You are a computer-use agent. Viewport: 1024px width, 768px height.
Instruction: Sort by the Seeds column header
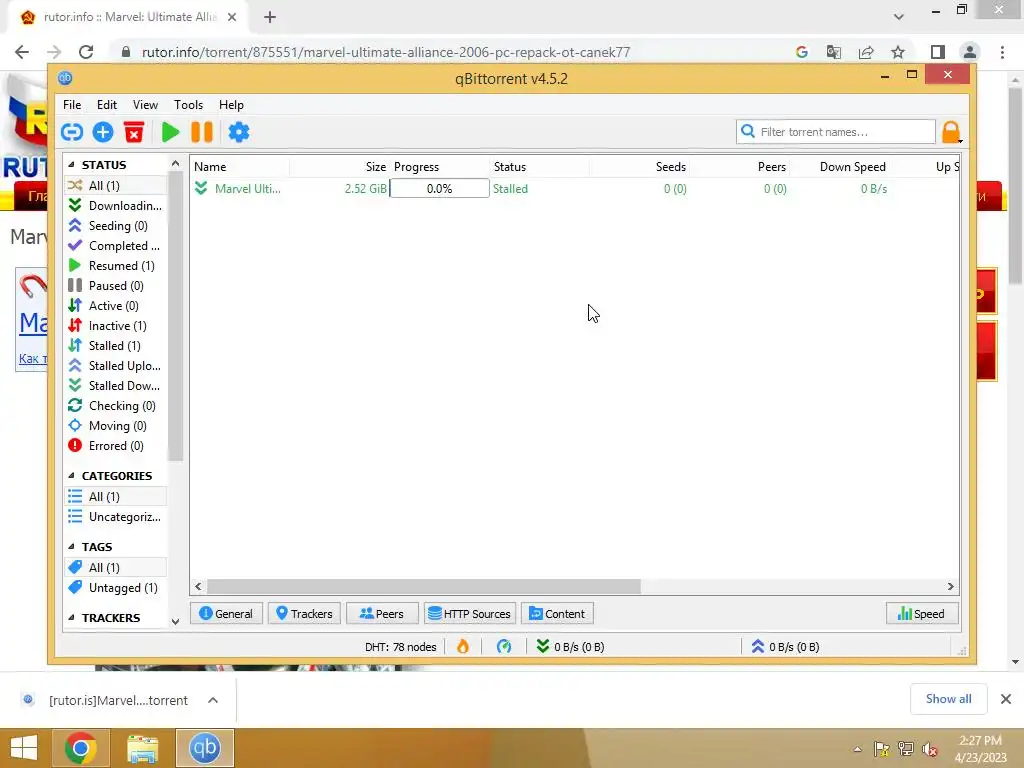639,167
